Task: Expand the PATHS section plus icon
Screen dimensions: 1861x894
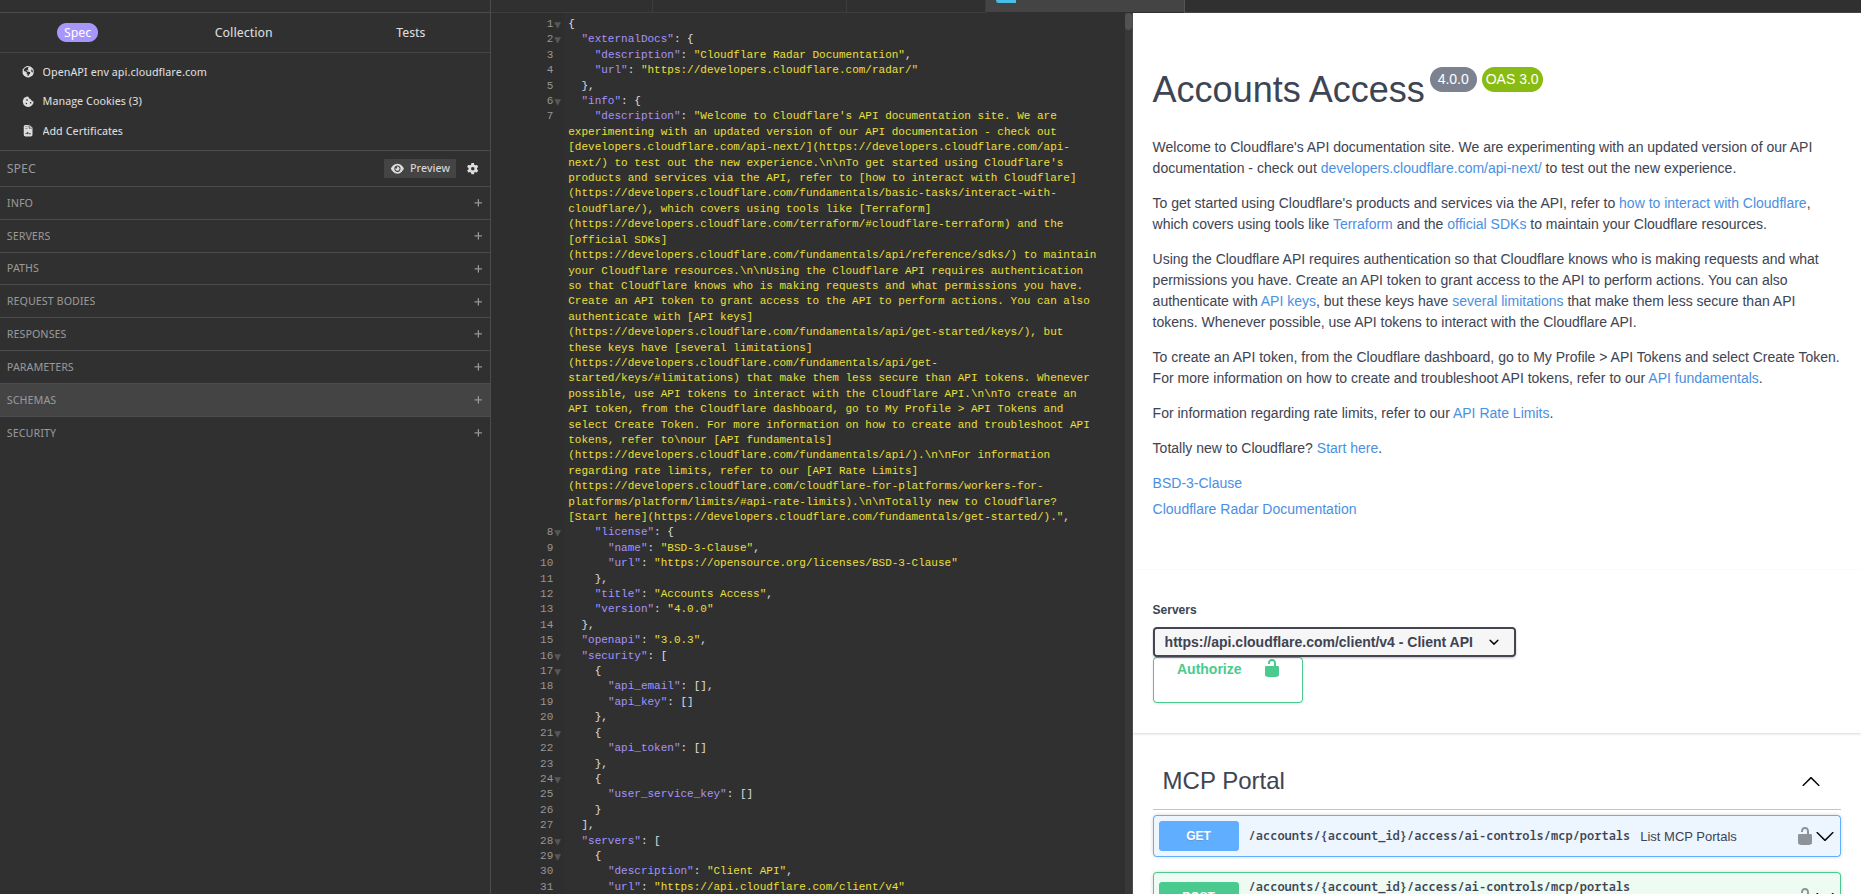Action: tap(478, 268)
